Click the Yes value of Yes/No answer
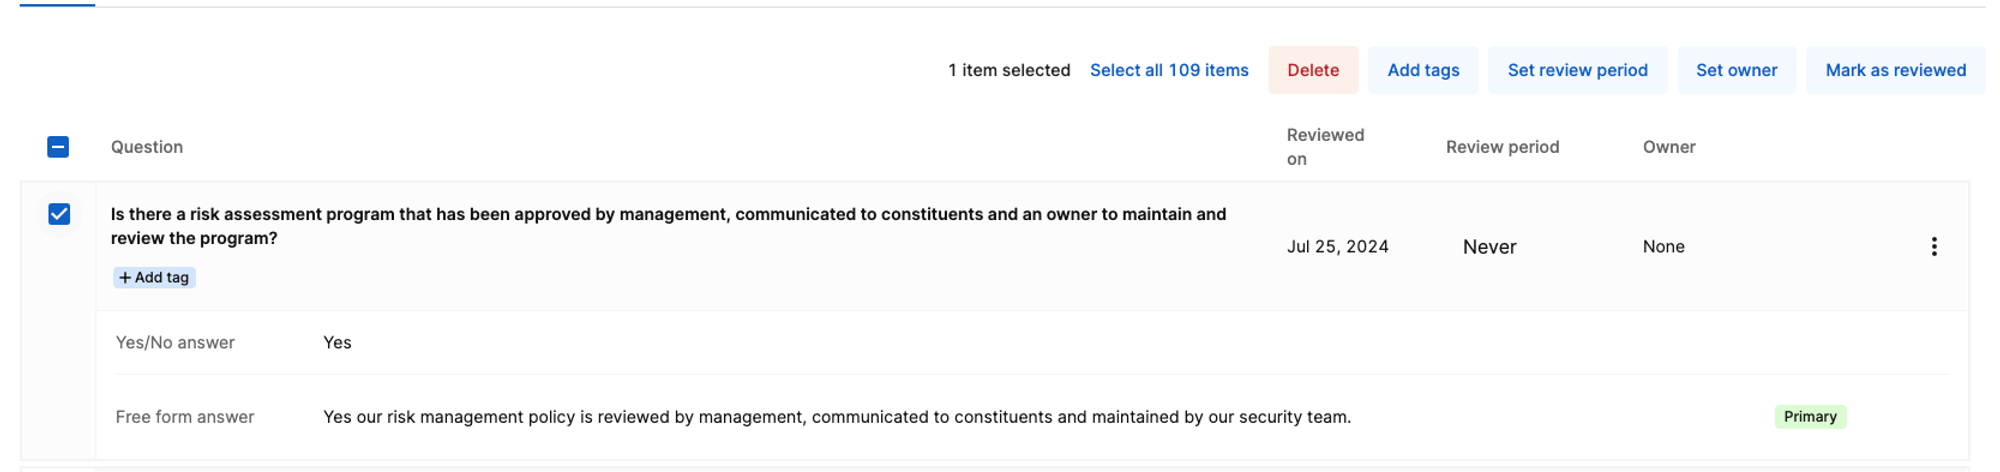The height and width of the screenshot is (472, 2000). pos(337,343)
